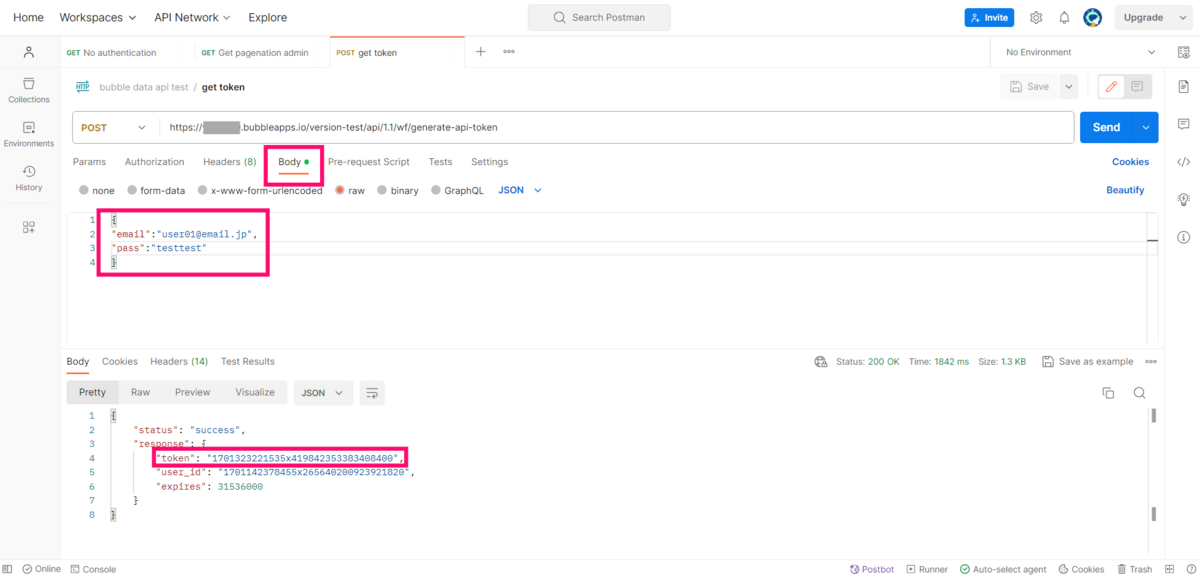This screenshot has height=575, width=1200.
Task: Switch to the Headers (8) request tab
Action: tap(229, 162)
